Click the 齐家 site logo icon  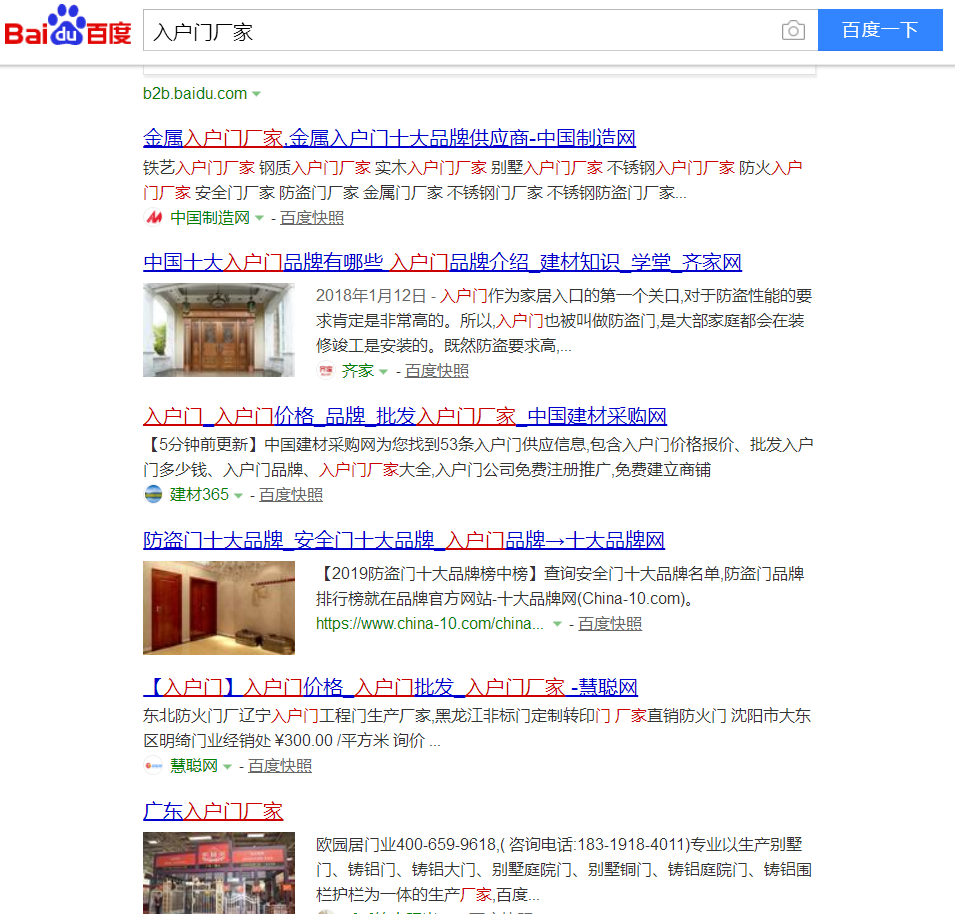coord(326,370)
